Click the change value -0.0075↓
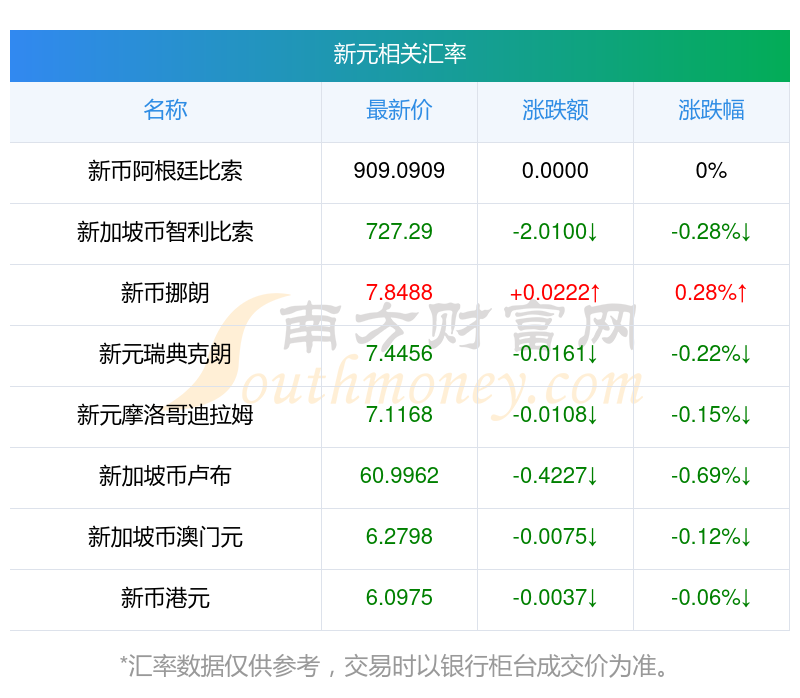Image resolution: width=800 pixels, height=698 pixels. tap(555, 537)
